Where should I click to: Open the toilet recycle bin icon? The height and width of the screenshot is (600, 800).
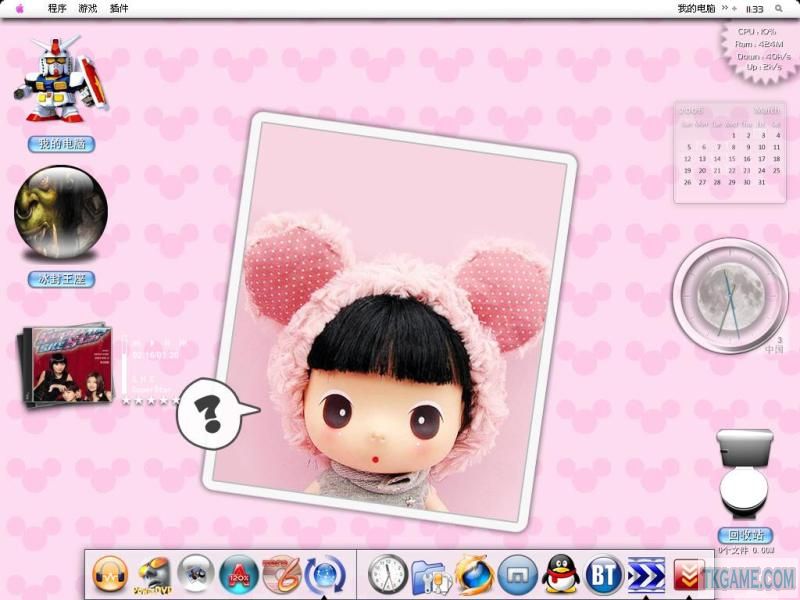coord(744,474)
